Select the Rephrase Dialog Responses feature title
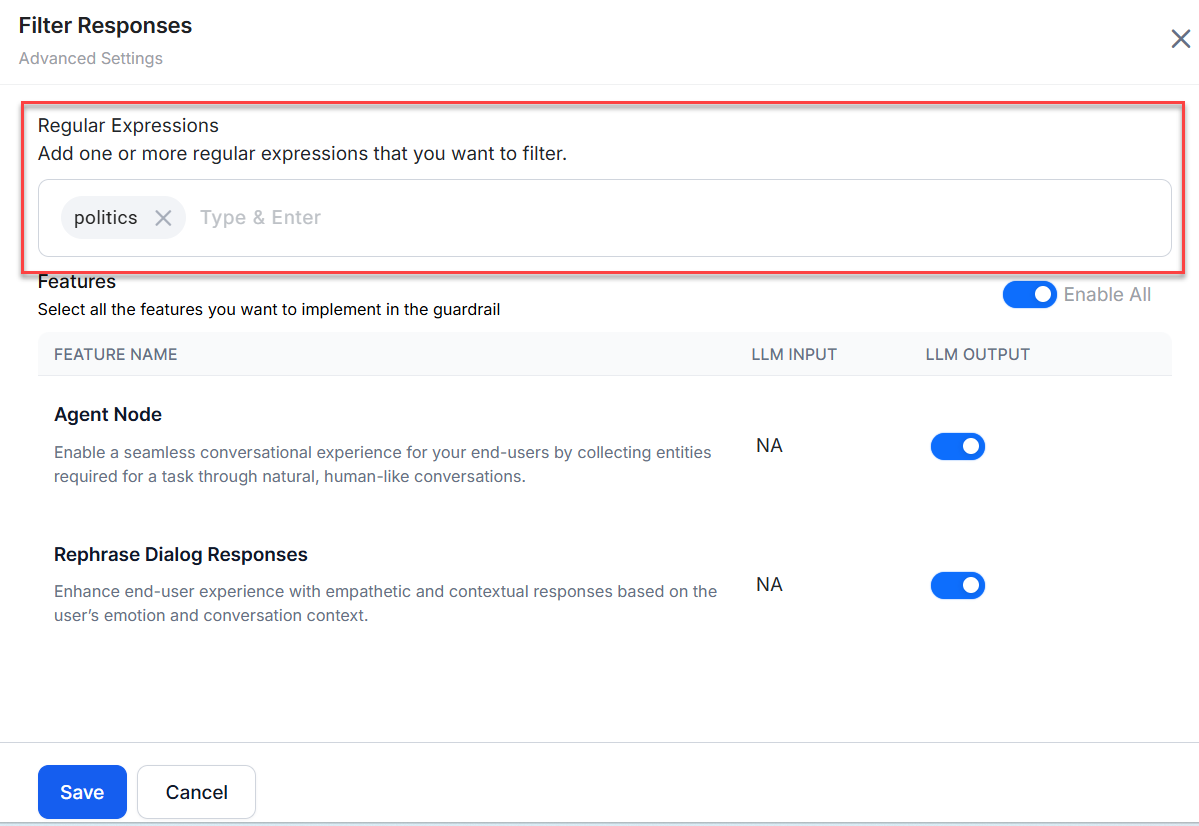 [x=181, y=554]
